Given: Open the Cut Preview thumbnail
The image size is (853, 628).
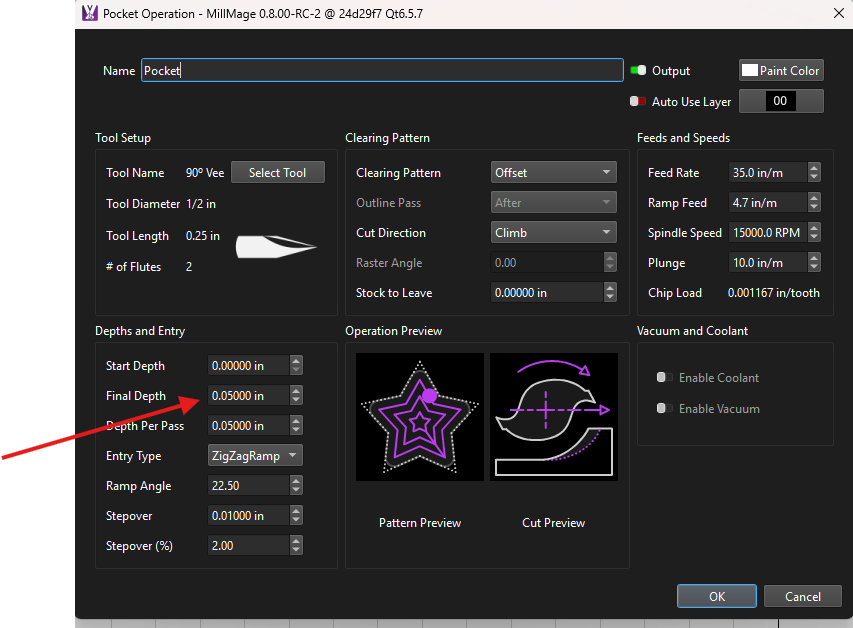Looking at the screenshot, I should [554, 417].
